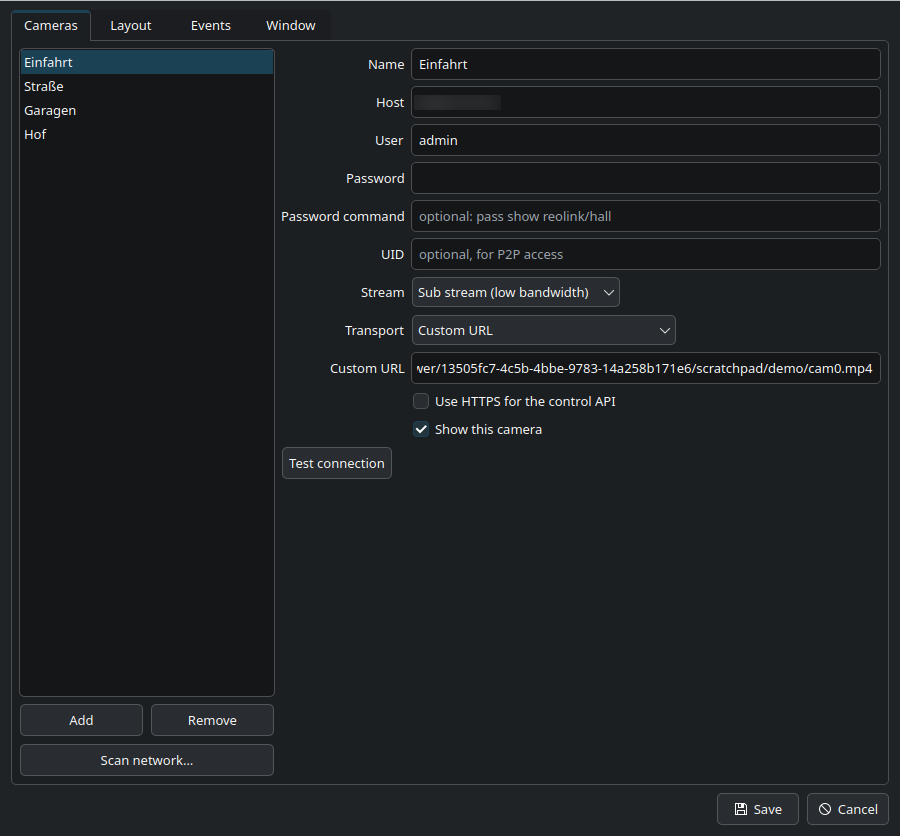Select the Garagen camera in the list

click(147, 110)
